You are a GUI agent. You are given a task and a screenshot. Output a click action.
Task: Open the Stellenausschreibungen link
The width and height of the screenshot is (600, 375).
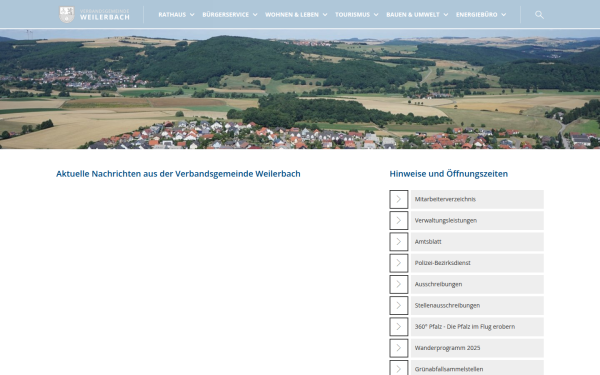[477, 305]
